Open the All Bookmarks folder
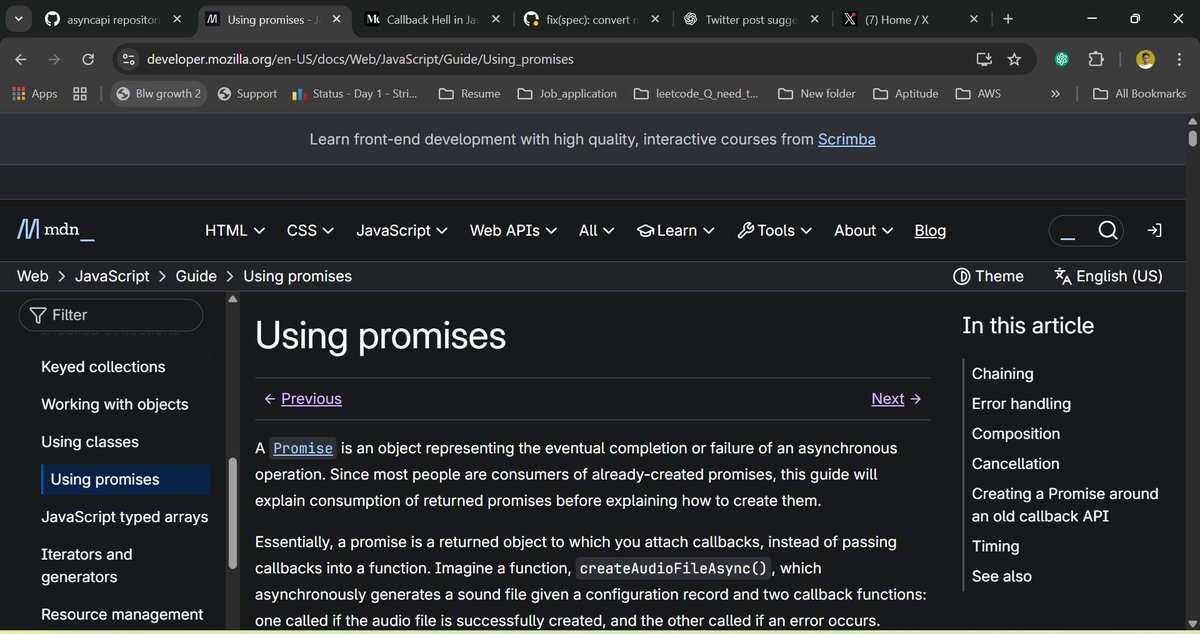The height and width of the screenshot is (634, 1200). (x=1139, y=93)
